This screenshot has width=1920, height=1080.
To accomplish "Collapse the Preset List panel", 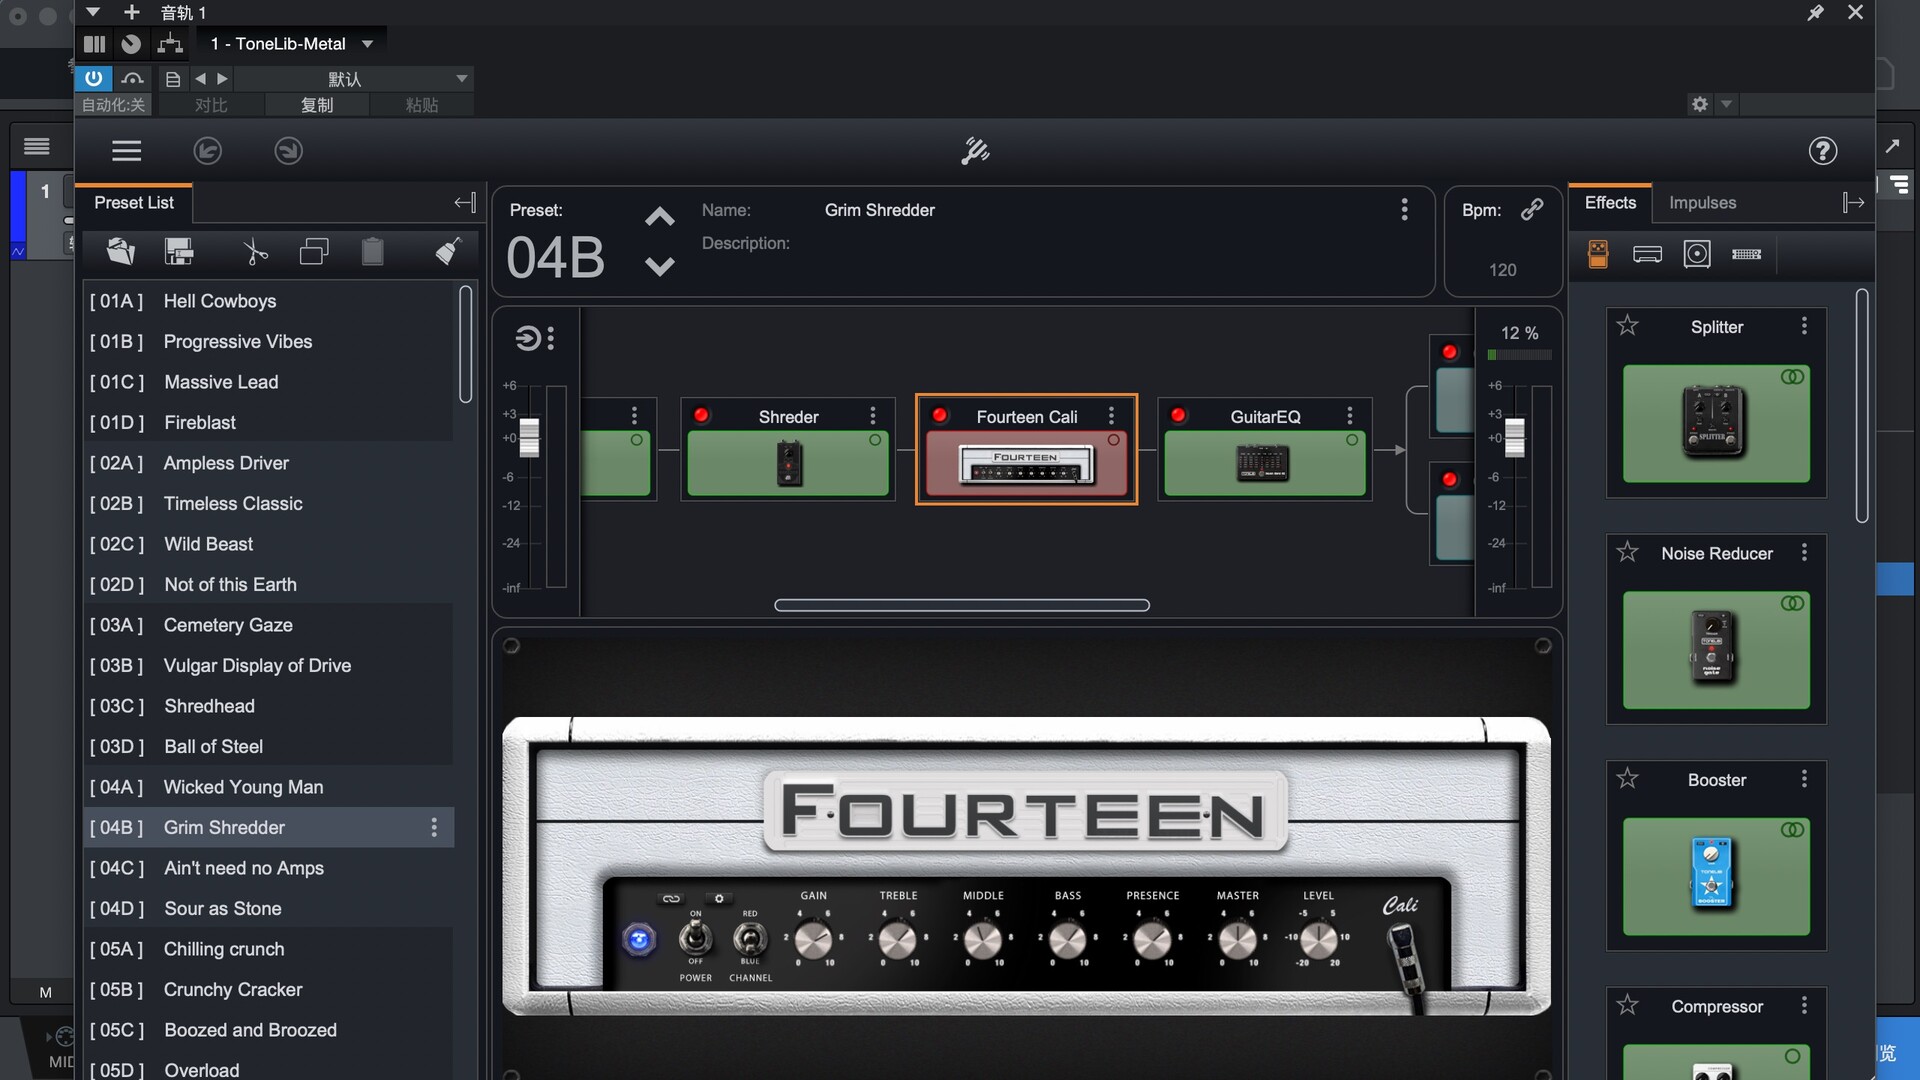I will [464, 203].
